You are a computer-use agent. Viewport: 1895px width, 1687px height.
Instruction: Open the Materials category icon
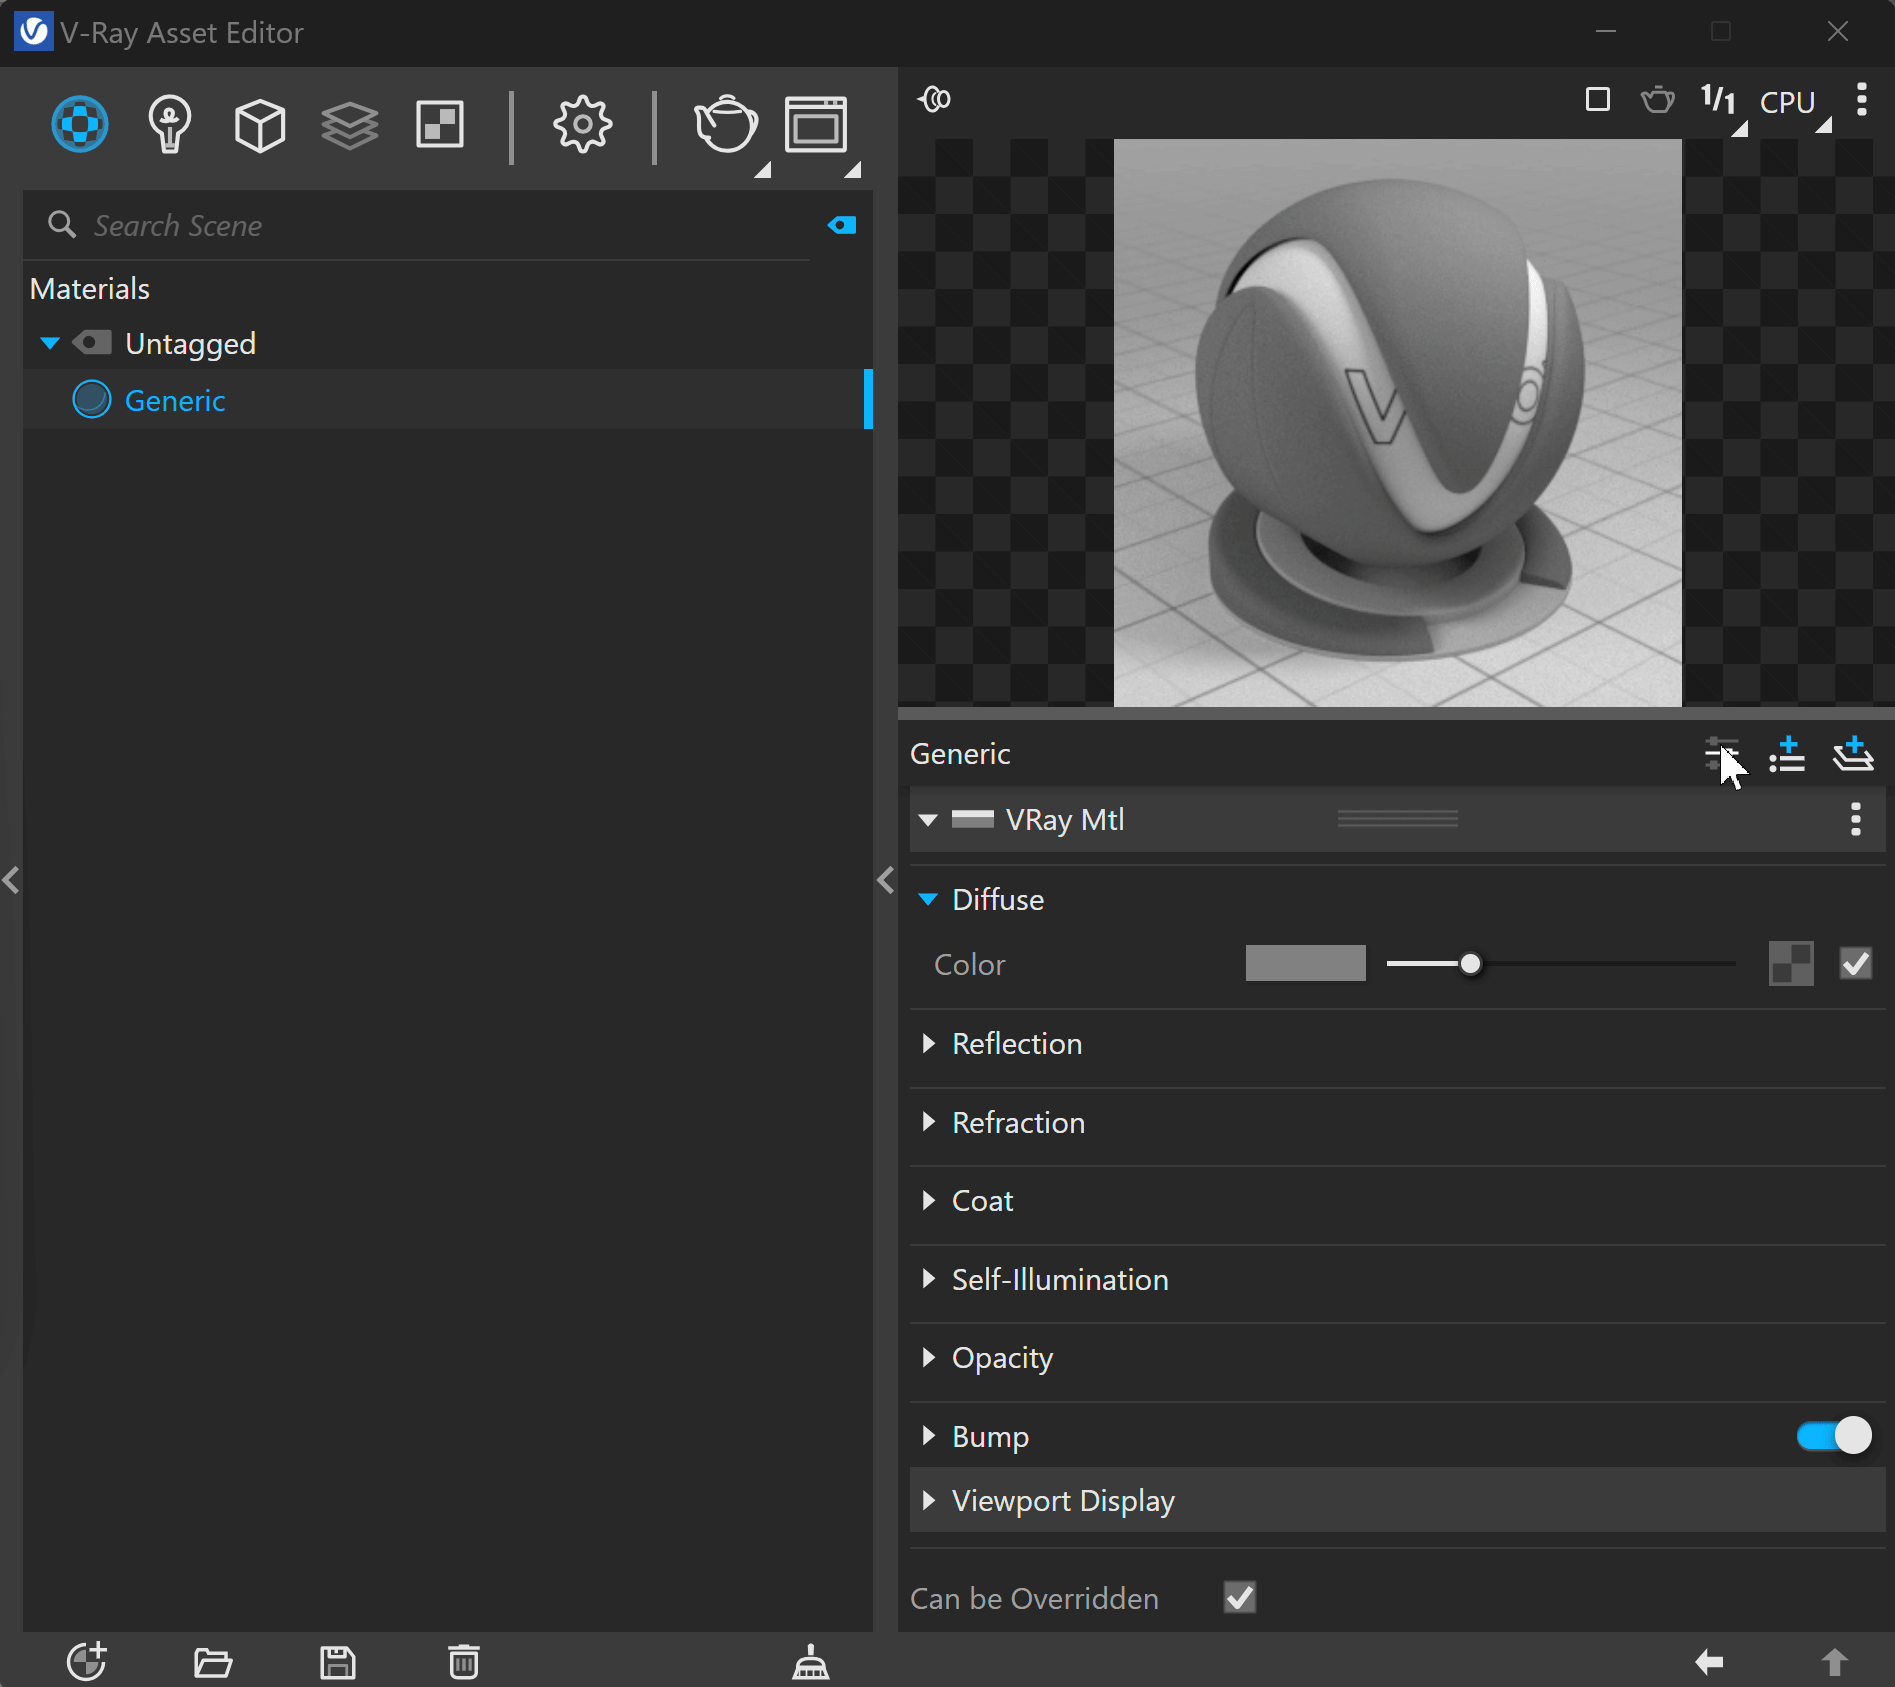point(80,125)
